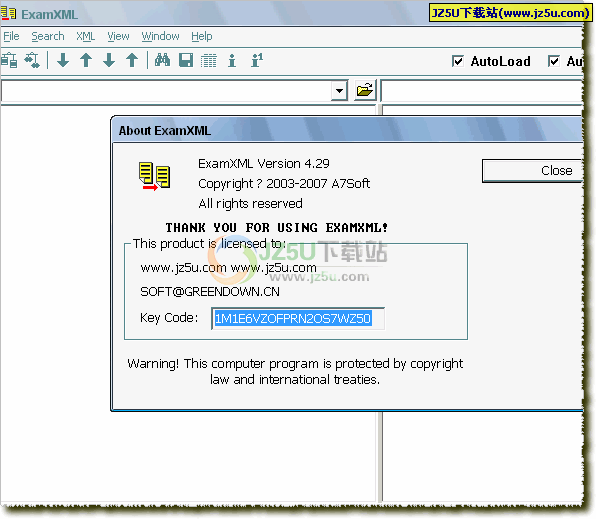Click the compare elements toolbar icon with diamonds
This screenshot has width=596, height=519.
point(32,60)
